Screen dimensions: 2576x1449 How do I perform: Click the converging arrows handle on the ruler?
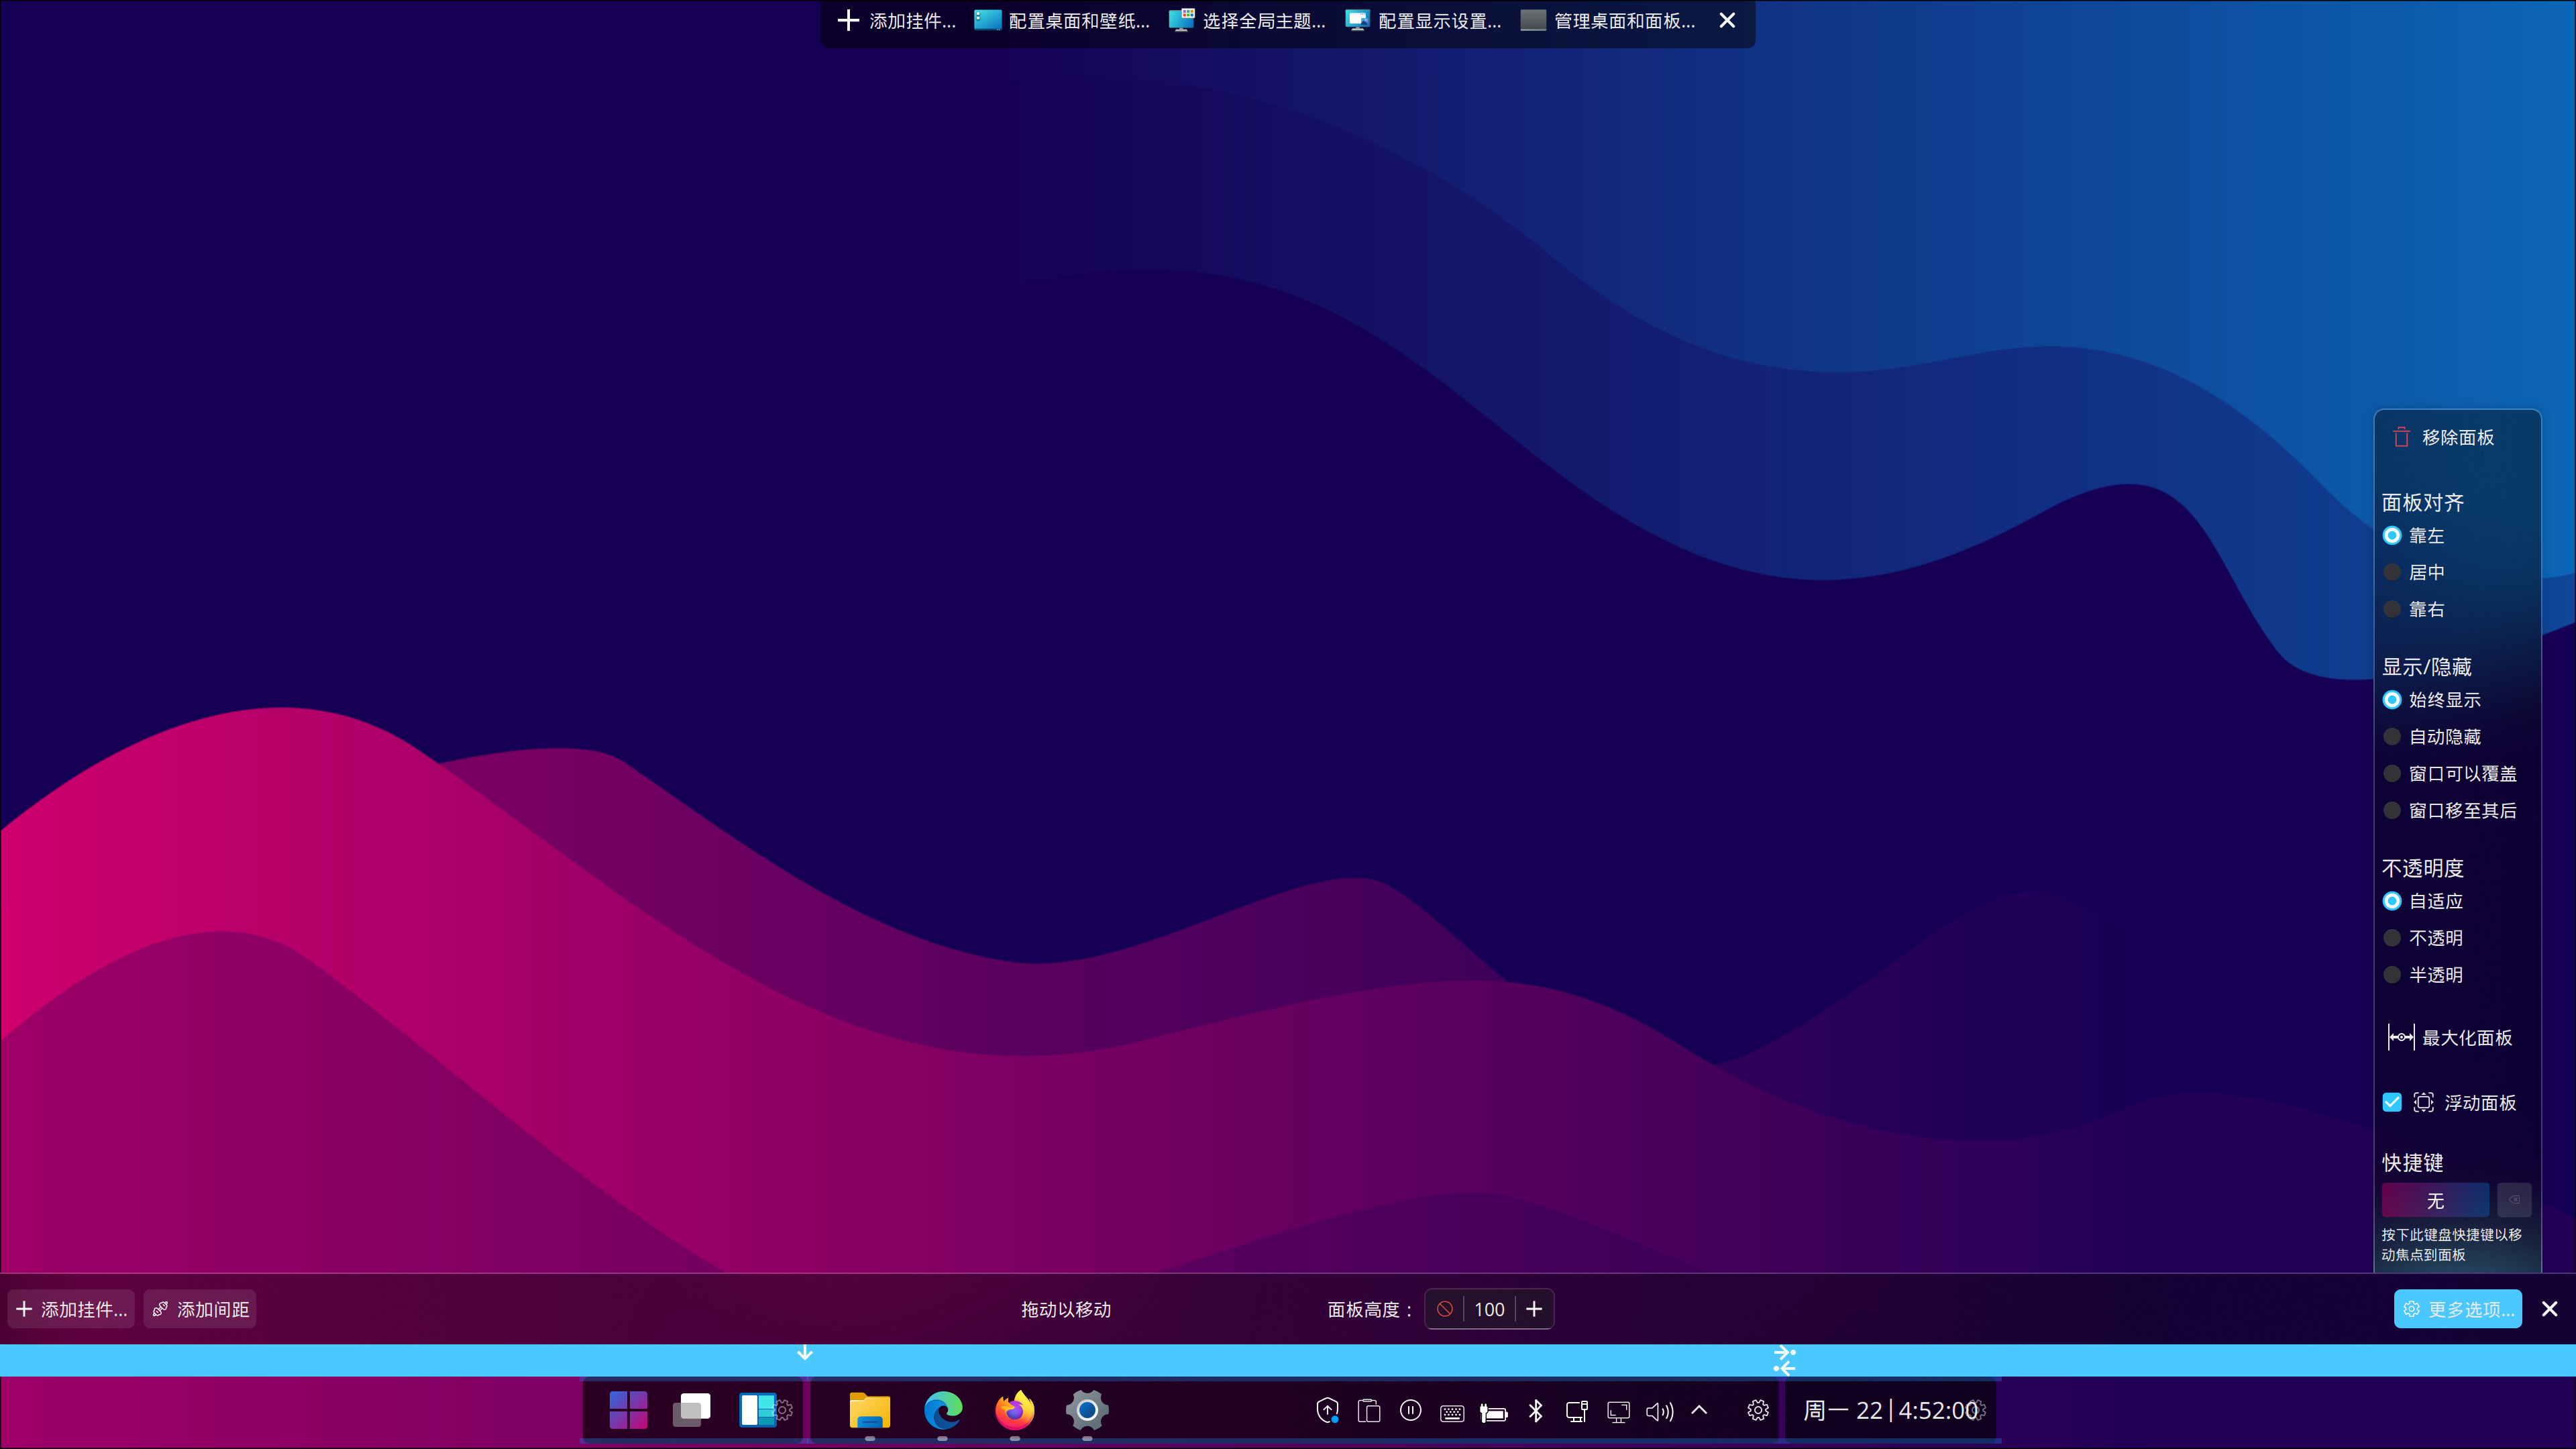click(x=1784, y=1360)
